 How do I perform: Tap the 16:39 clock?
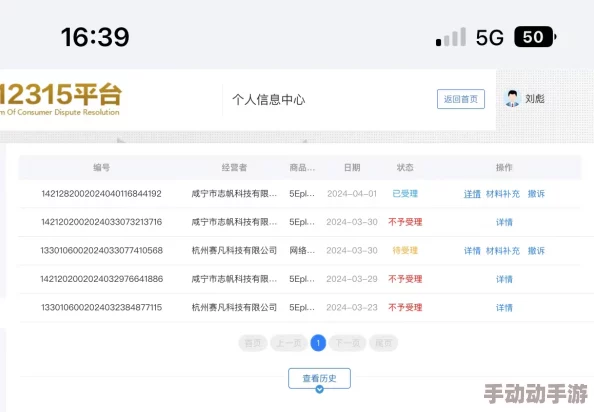coord(95,37)
